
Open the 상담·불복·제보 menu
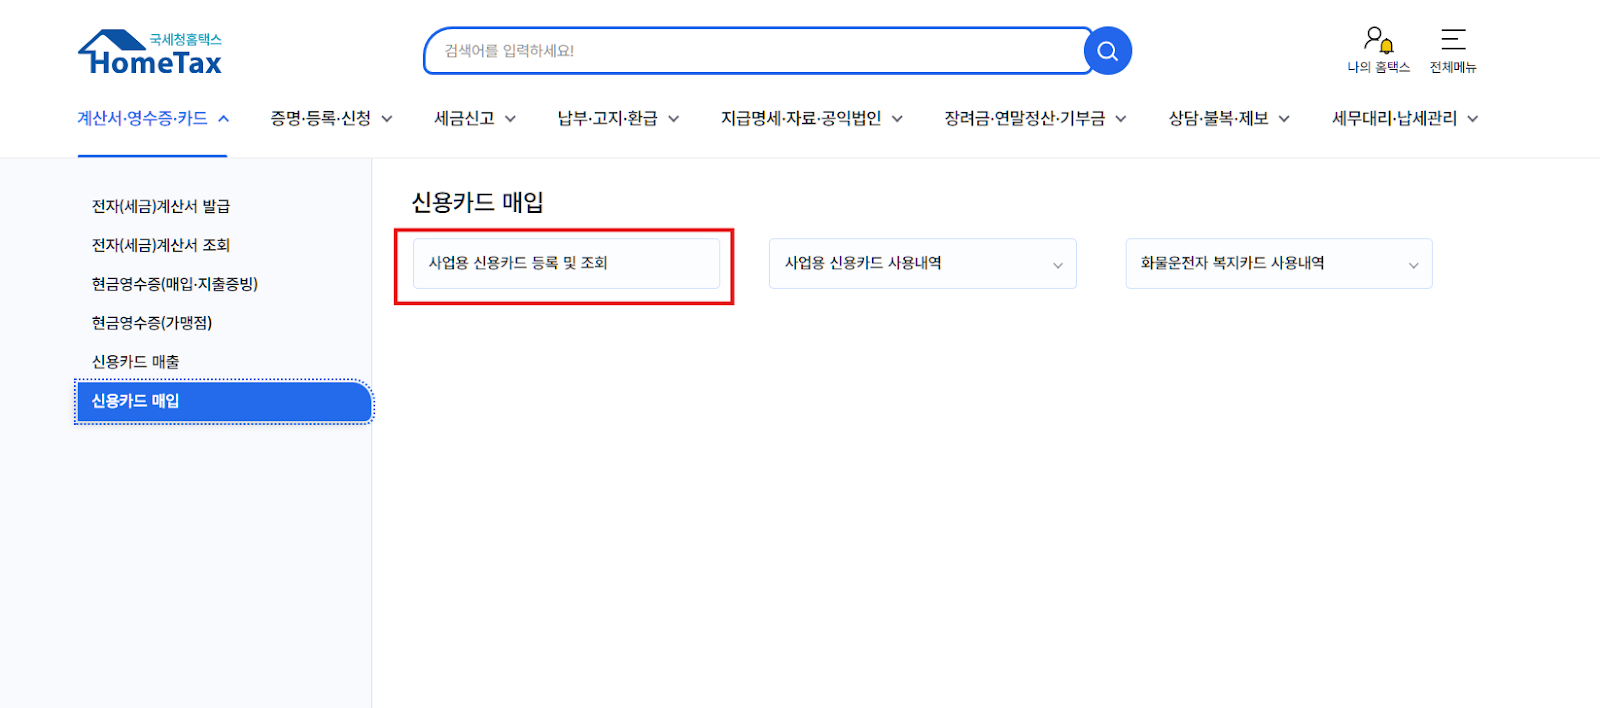1228,119
